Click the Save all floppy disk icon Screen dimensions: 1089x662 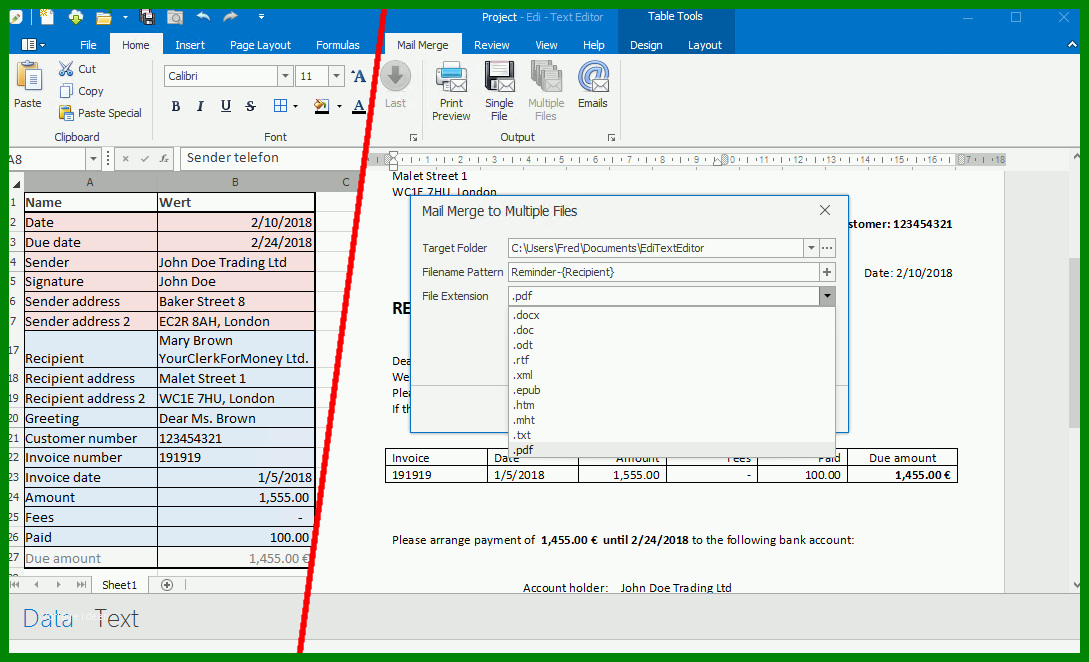(x=147, y=17)
